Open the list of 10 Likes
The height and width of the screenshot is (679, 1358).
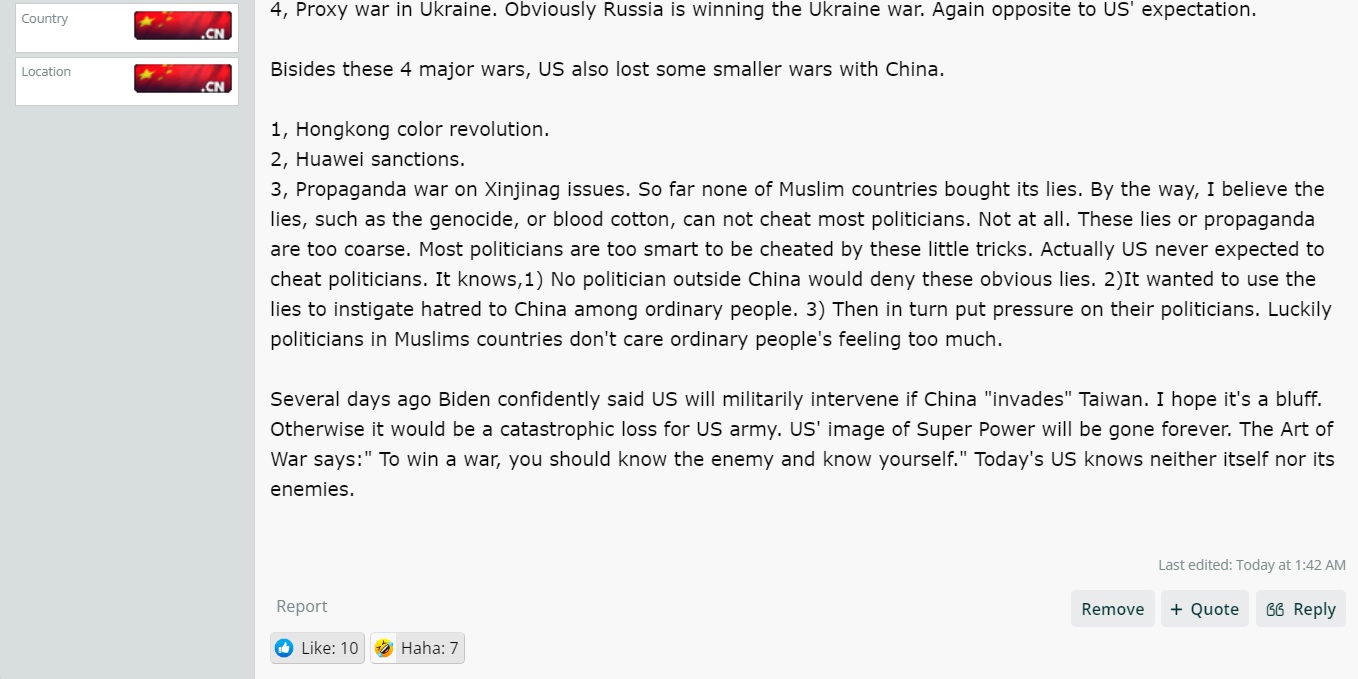[317, 648]
